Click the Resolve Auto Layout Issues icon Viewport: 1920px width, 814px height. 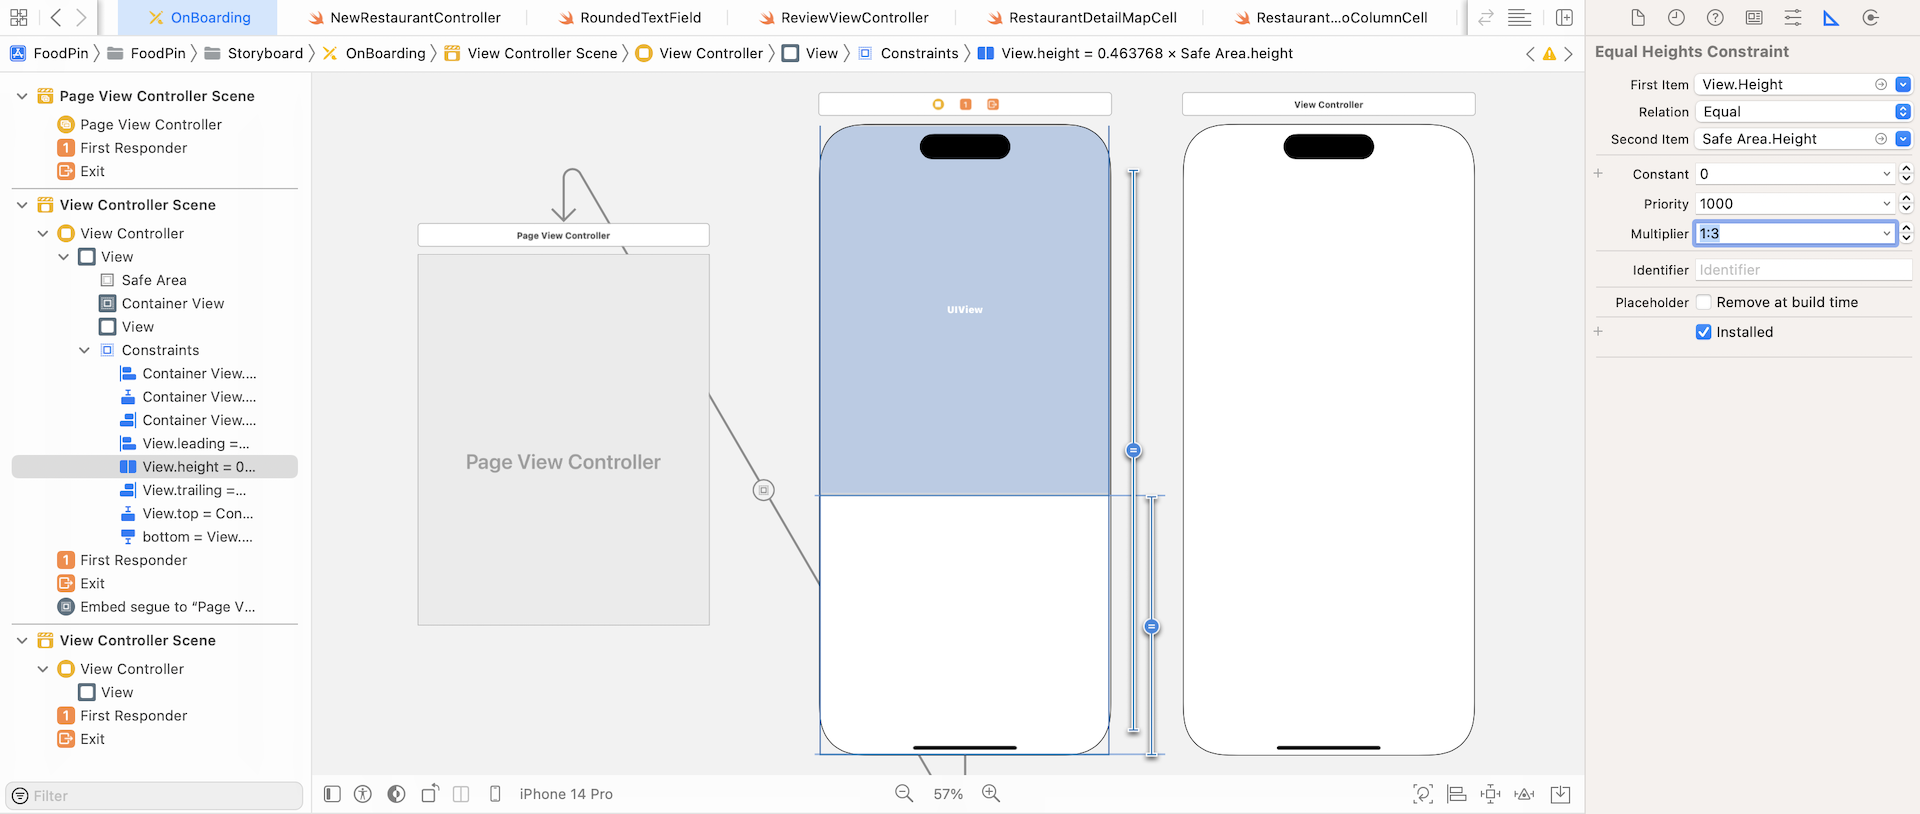[1524, 794]
